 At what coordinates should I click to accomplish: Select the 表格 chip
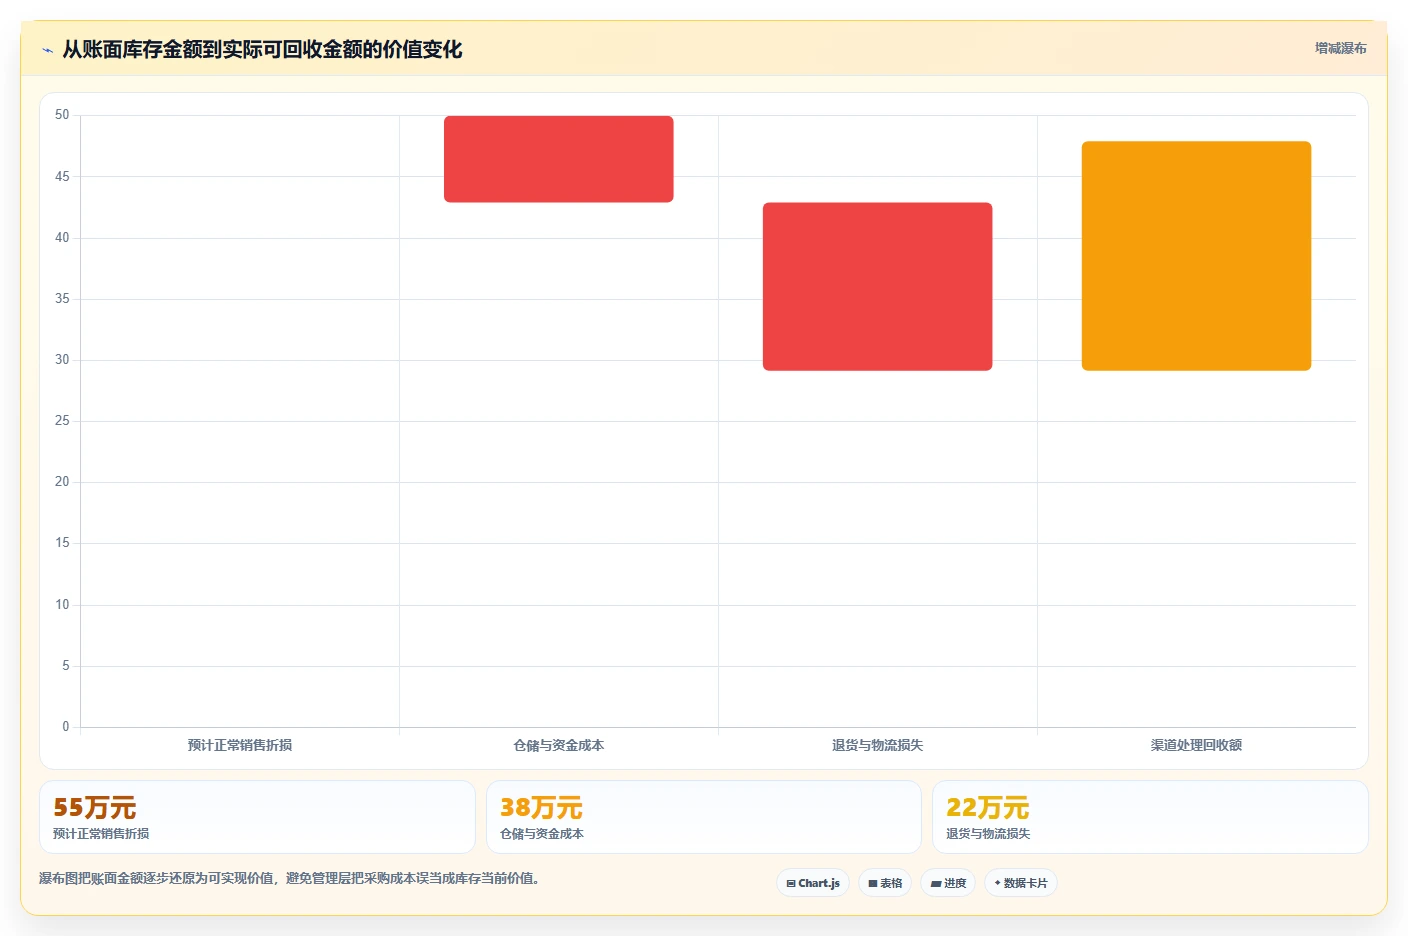[x=885, y=883]
